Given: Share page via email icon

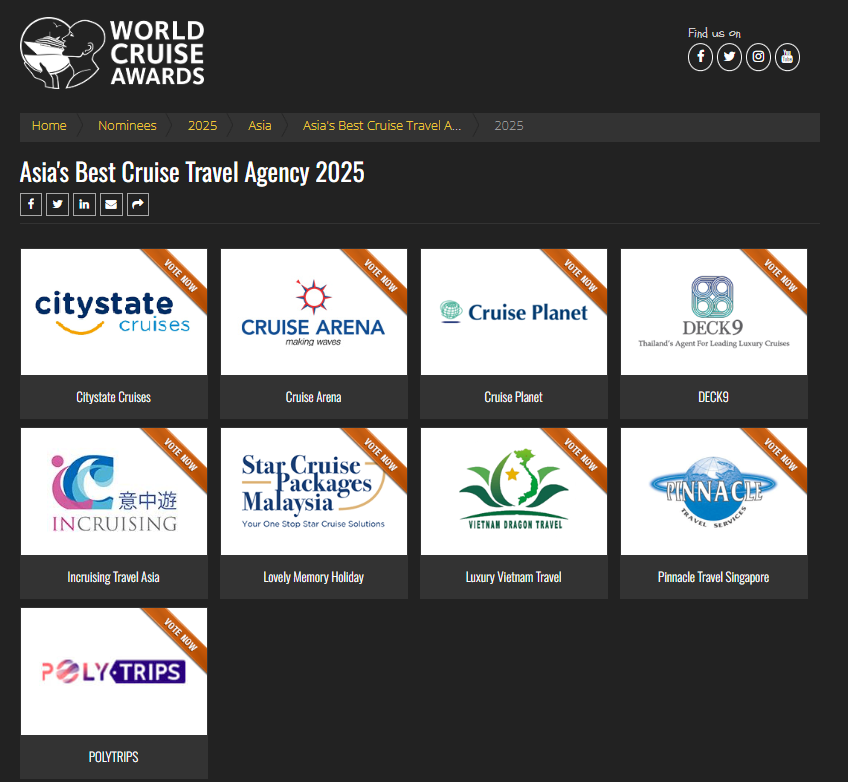Looking at the screenshot, I should tap(111, 205).
